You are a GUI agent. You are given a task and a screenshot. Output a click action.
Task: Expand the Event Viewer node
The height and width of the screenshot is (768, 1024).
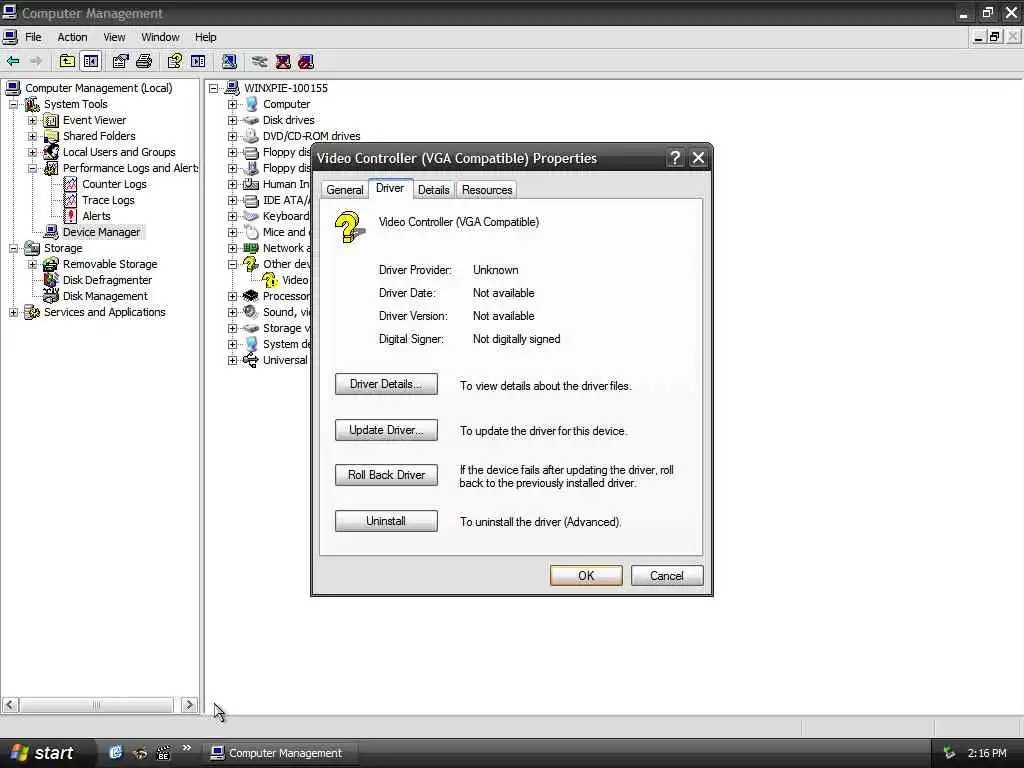[x=33, y=120]
